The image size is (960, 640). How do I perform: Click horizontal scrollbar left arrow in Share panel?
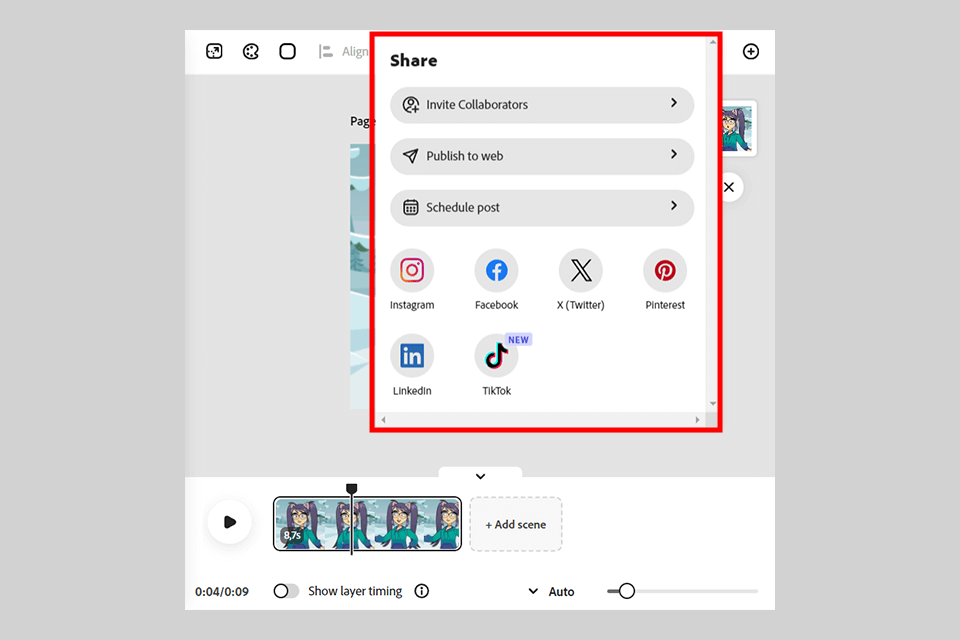(383, 420)
